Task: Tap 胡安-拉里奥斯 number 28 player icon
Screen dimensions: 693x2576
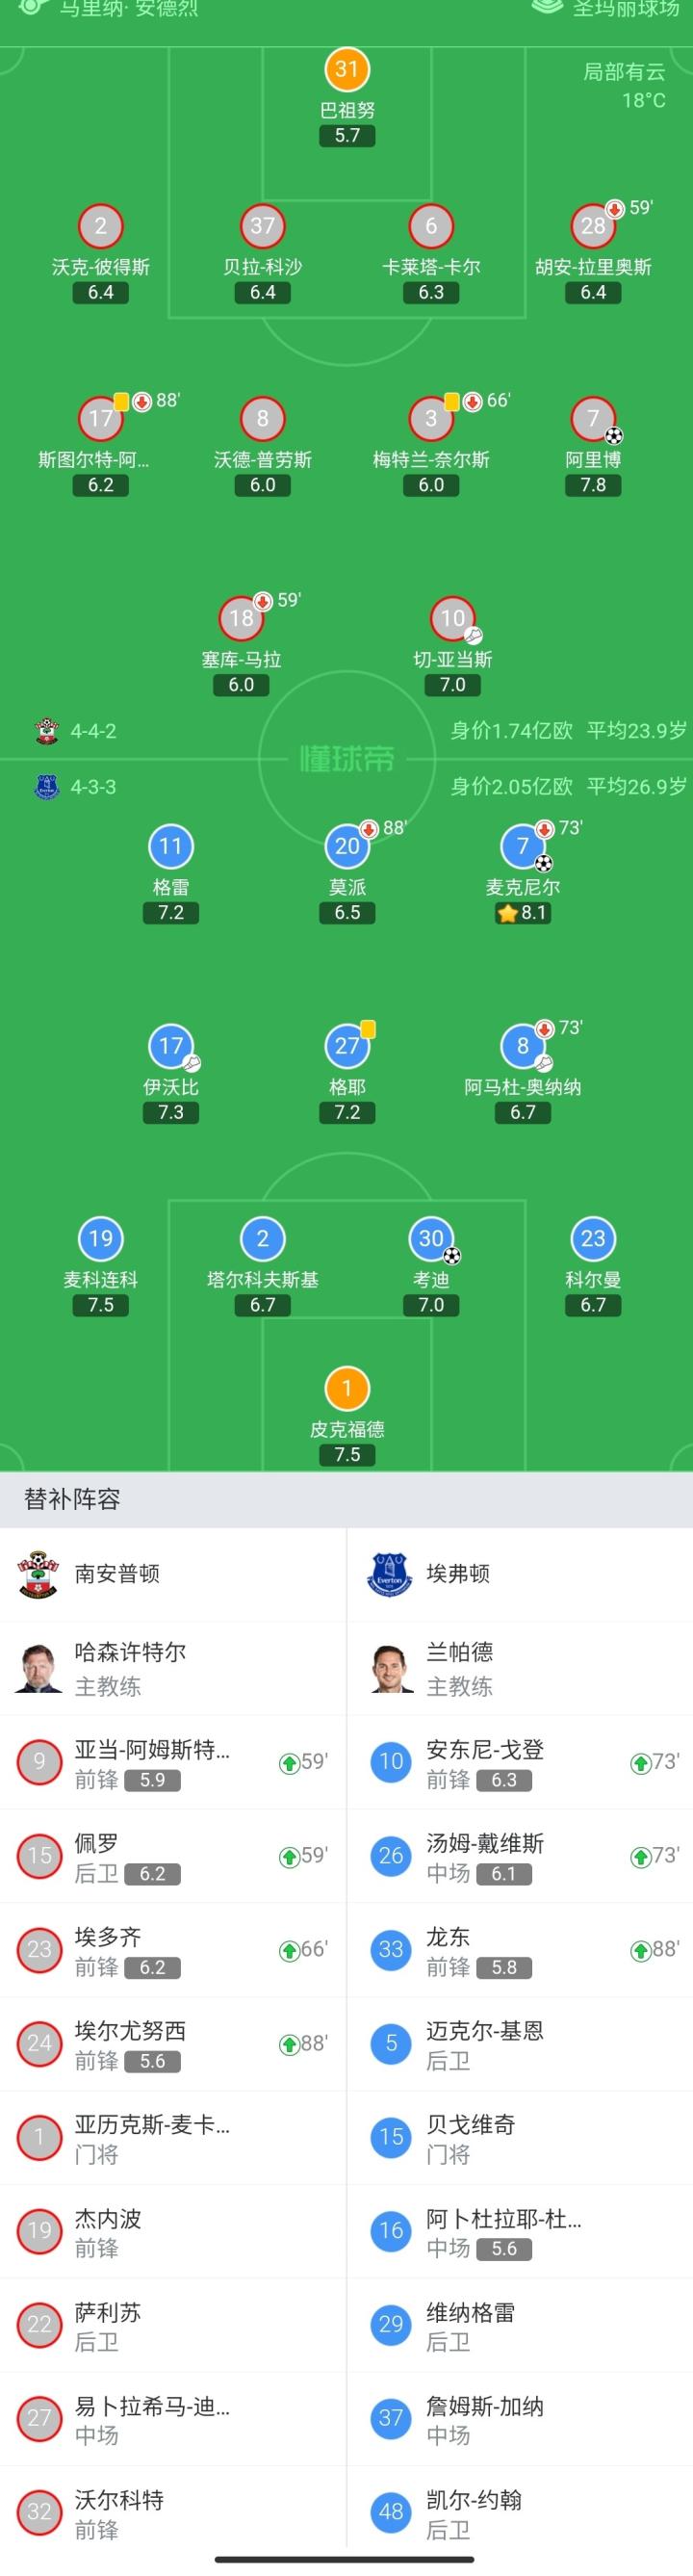Action: (x=593, y=226)
